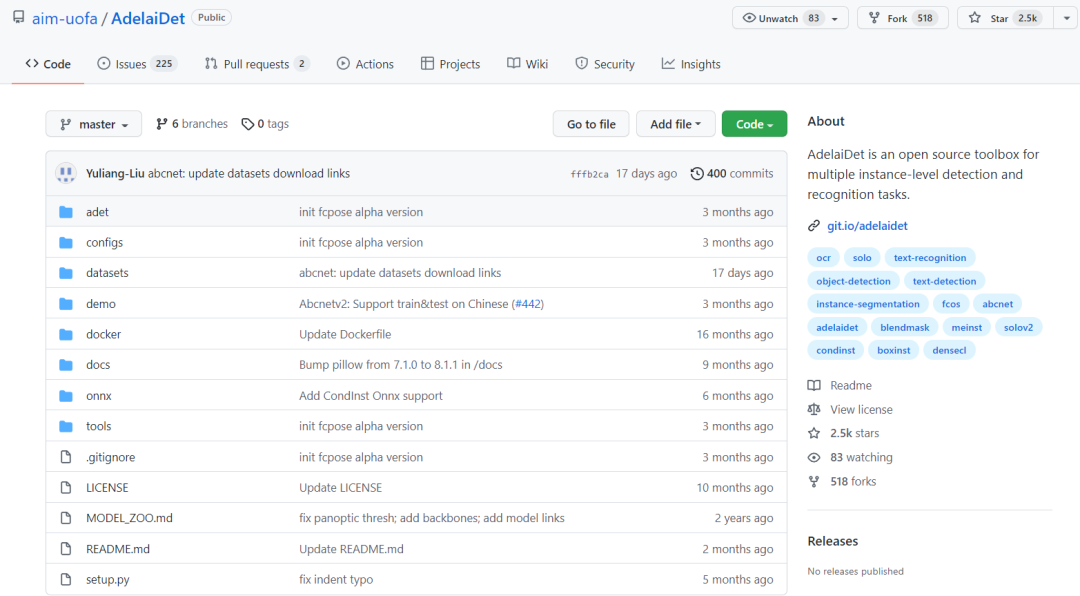1080x596 pixels.
Task: Open the 'fix indent typo' commit message
Action: coord(336,579)
